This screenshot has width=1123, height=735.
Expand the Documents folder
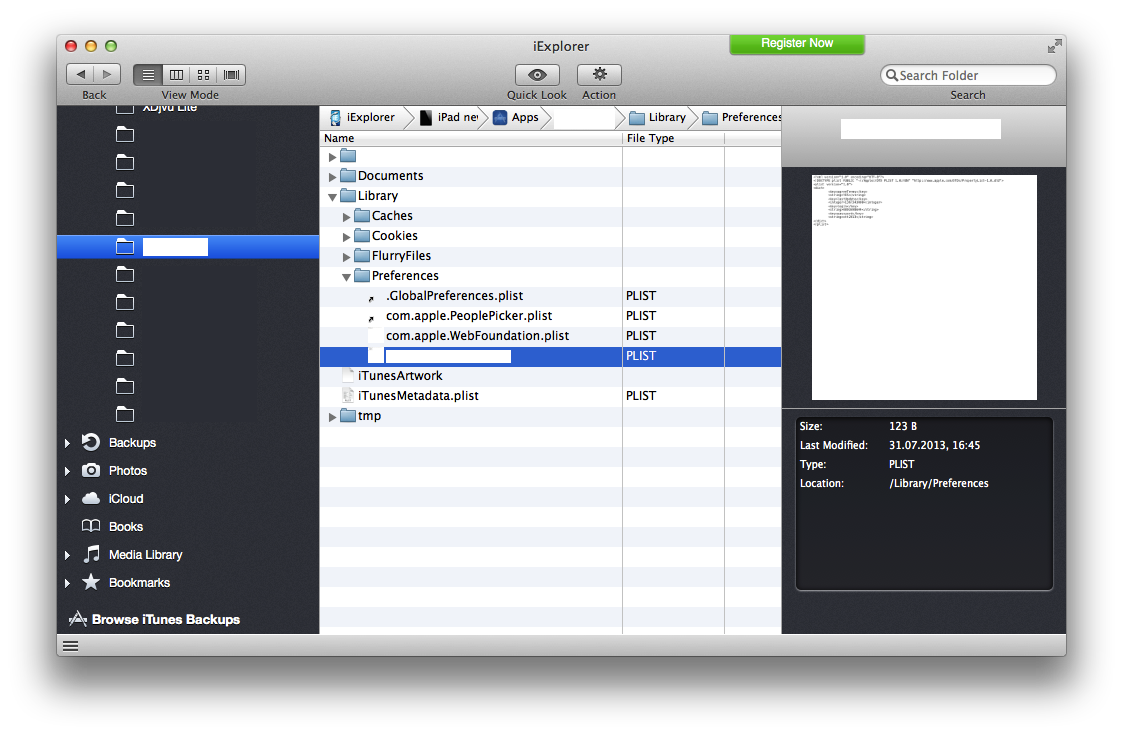[x=332, y=176]
